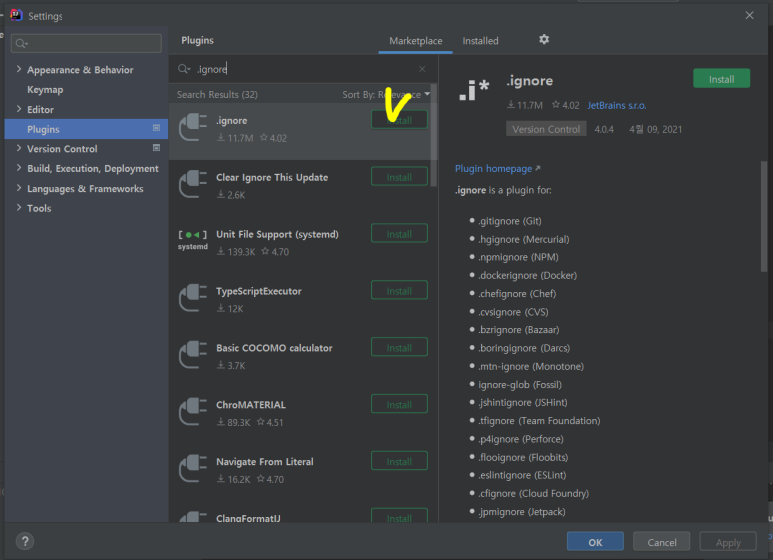Focus the settings search input field
This screenshot has height=560, width=773.
pos(86,43)
